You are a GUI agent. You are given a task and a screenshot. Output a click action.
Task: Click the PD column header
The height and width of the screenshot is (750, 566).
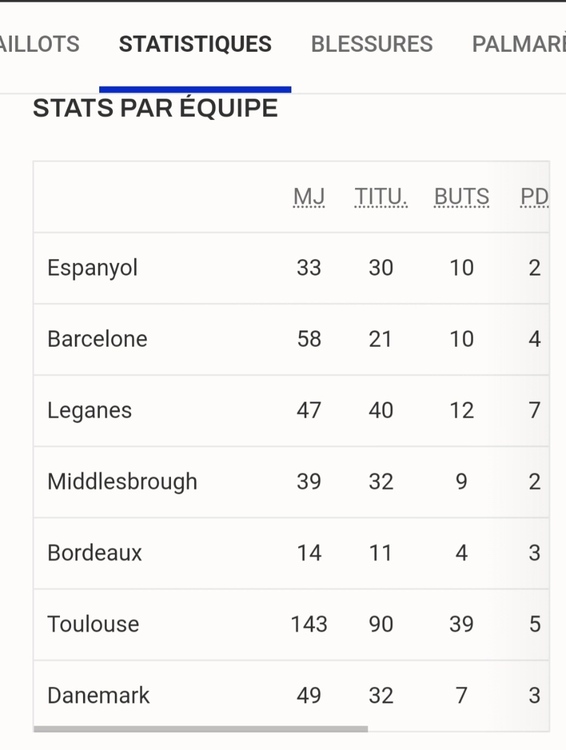coord(534,197)
